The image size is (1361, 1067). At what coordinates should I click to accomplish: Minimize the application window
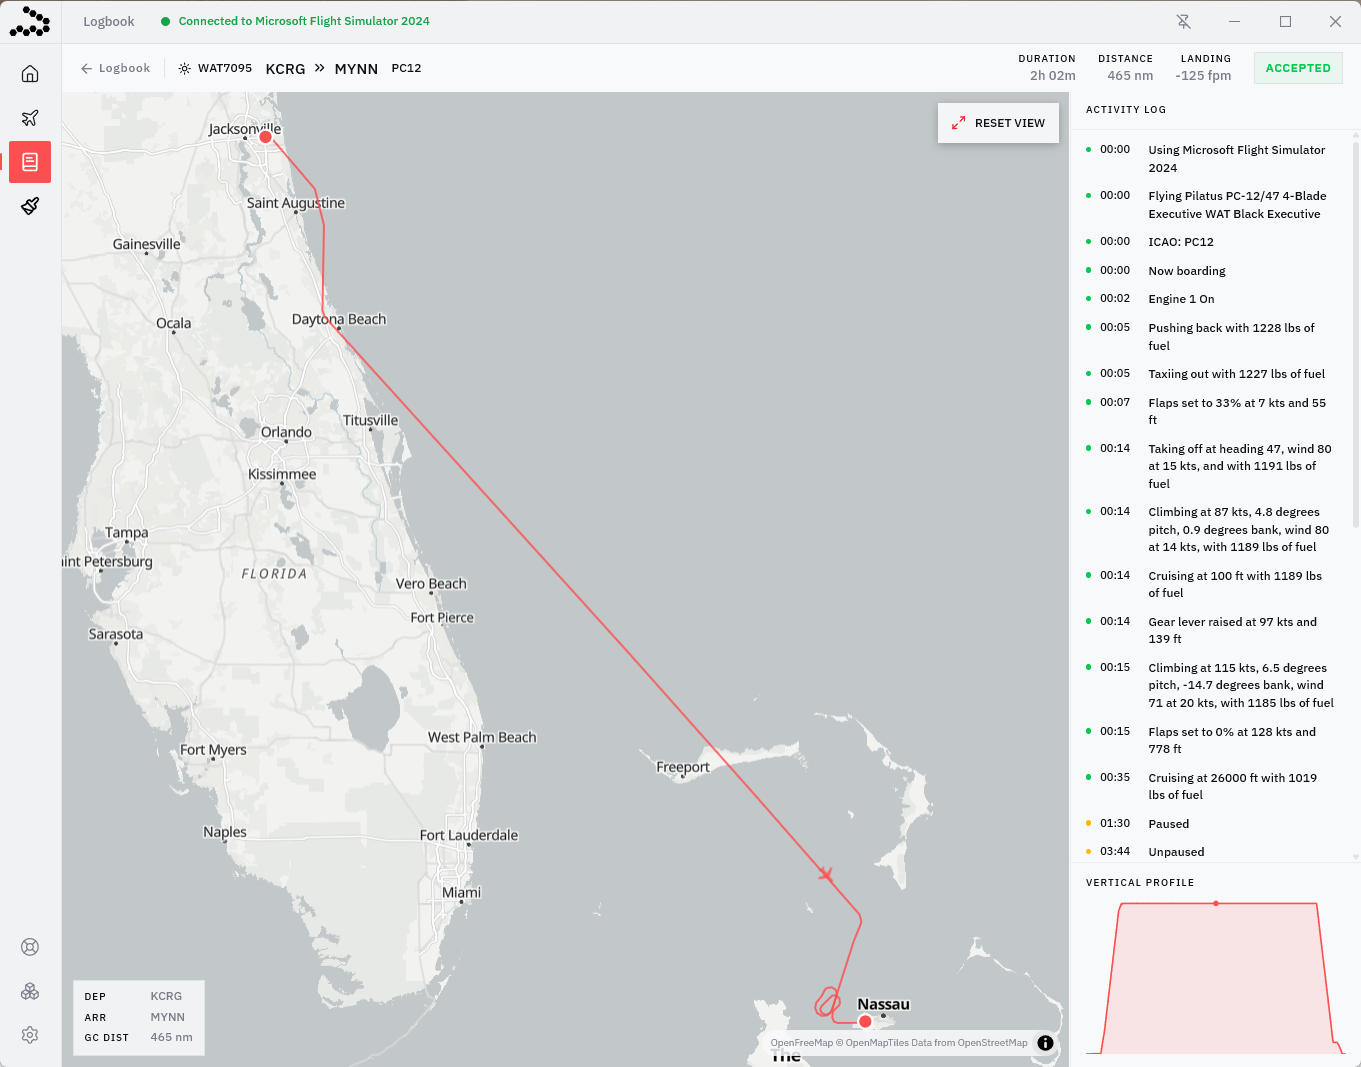[1235, 21]
